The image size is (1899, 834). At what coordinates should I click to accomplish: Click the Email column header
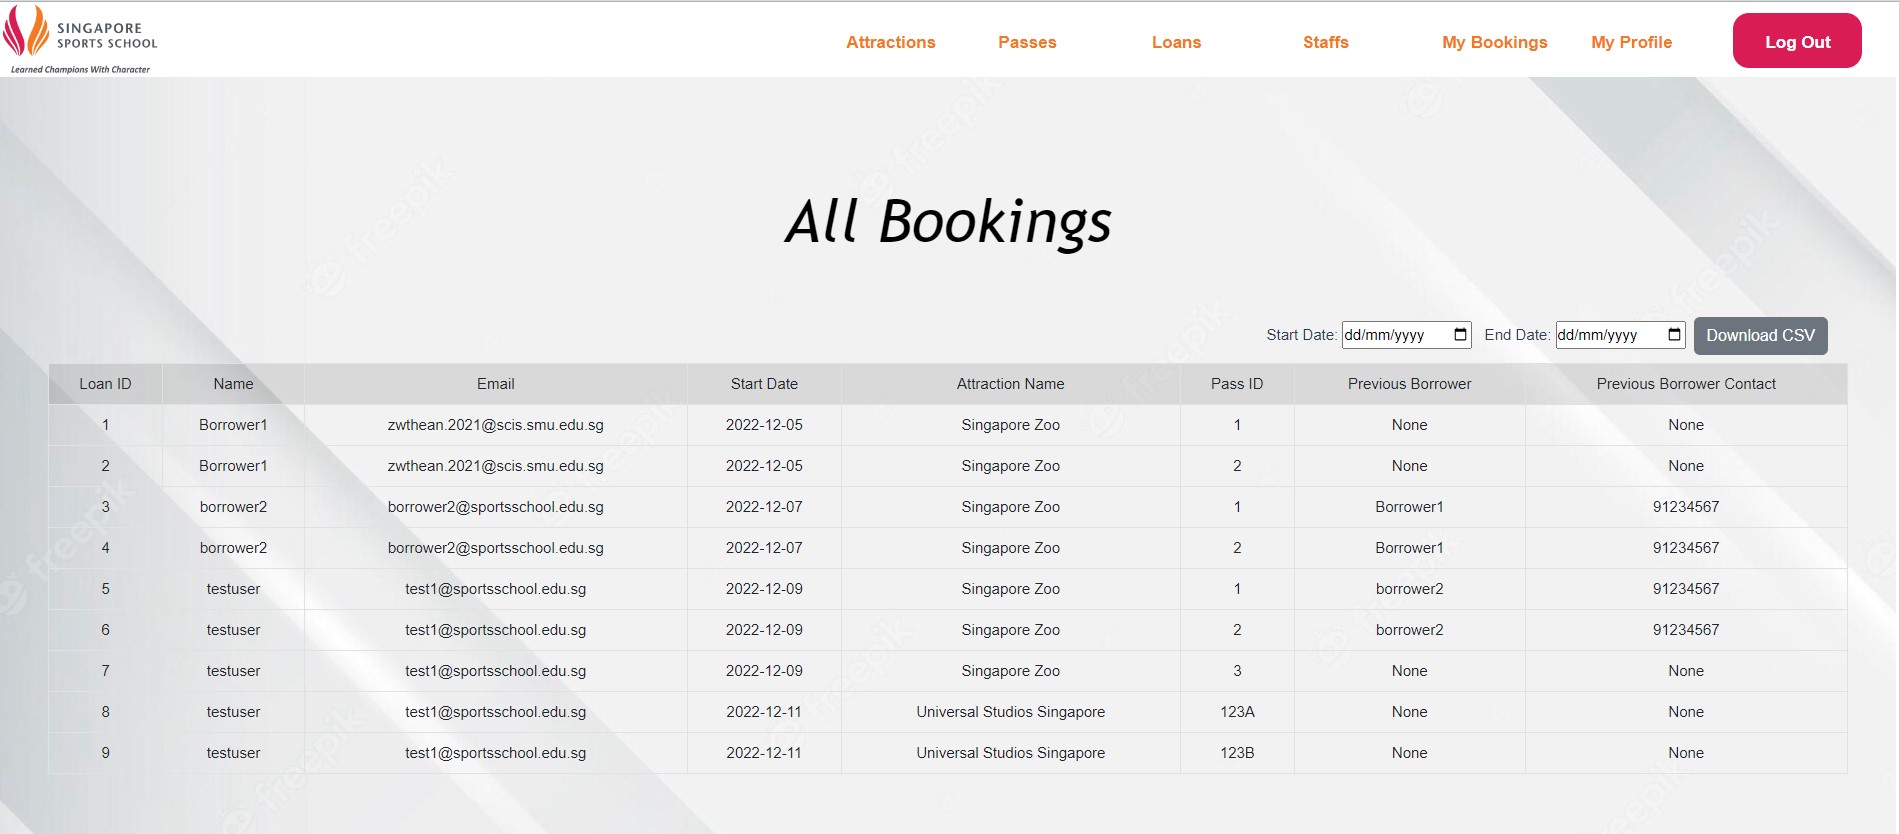click(495, 384)
